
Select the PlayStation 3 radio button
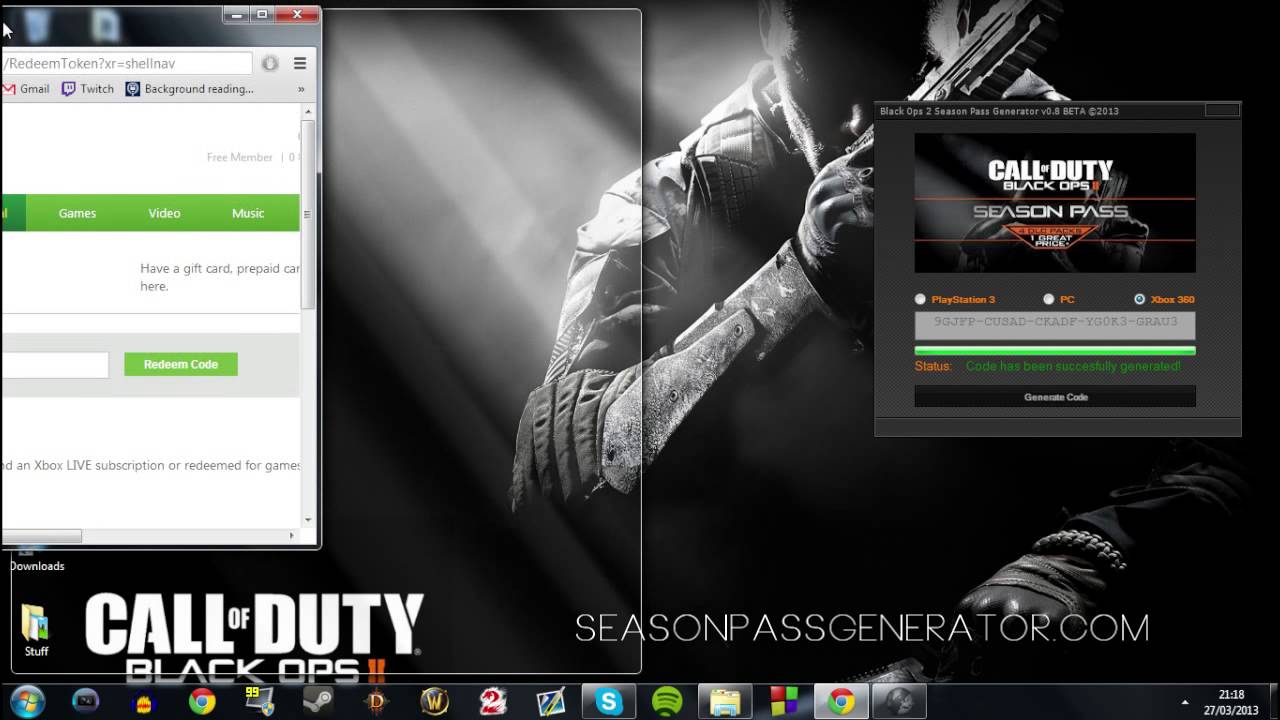pos(920,299)
